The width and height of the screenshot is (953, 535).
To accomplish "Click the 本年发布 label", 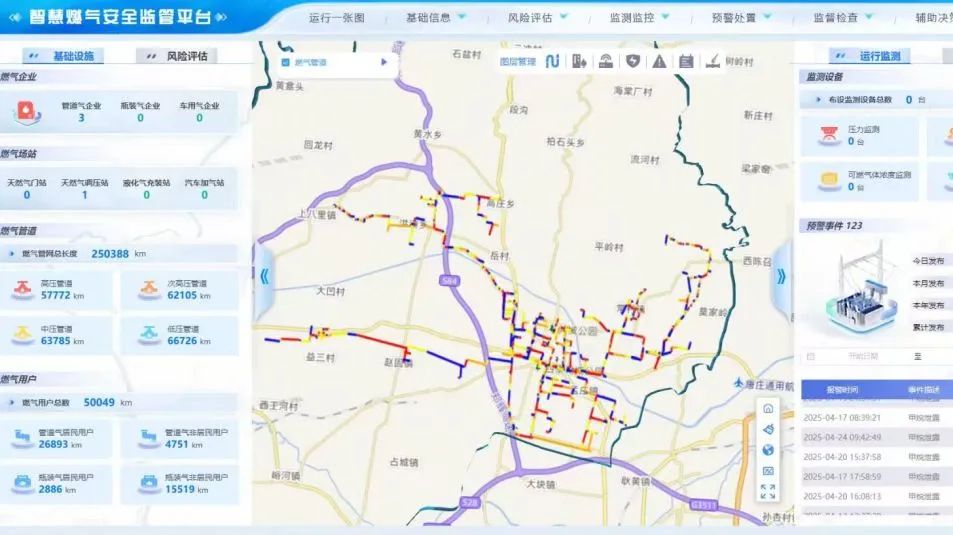I will [928, 305].
